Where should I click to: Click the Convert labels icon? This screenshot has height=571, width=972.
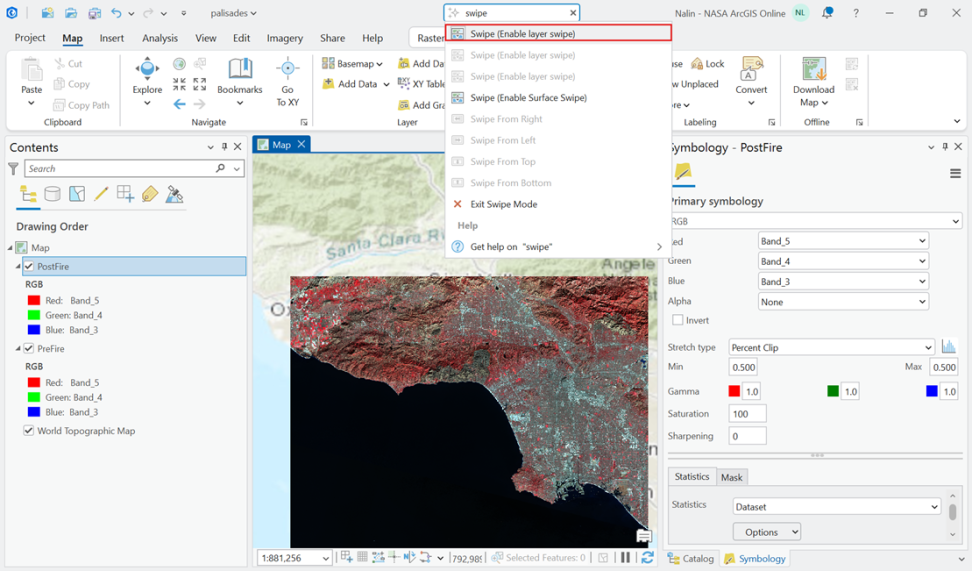[751, 68]
